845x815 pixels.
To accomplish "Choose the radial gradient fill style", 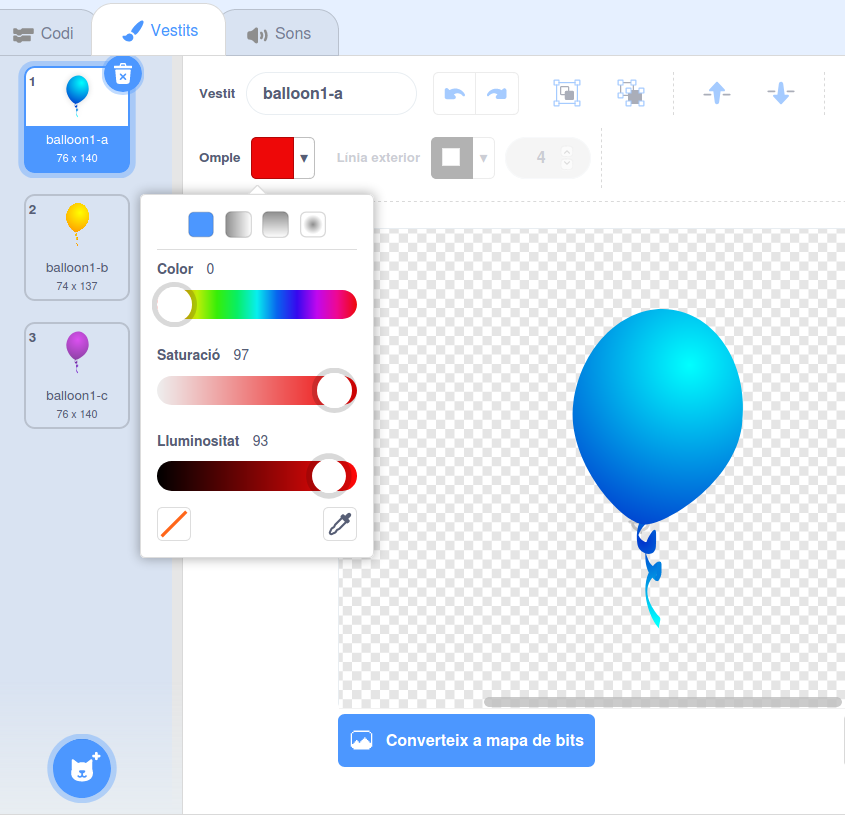I will point(313,224).
